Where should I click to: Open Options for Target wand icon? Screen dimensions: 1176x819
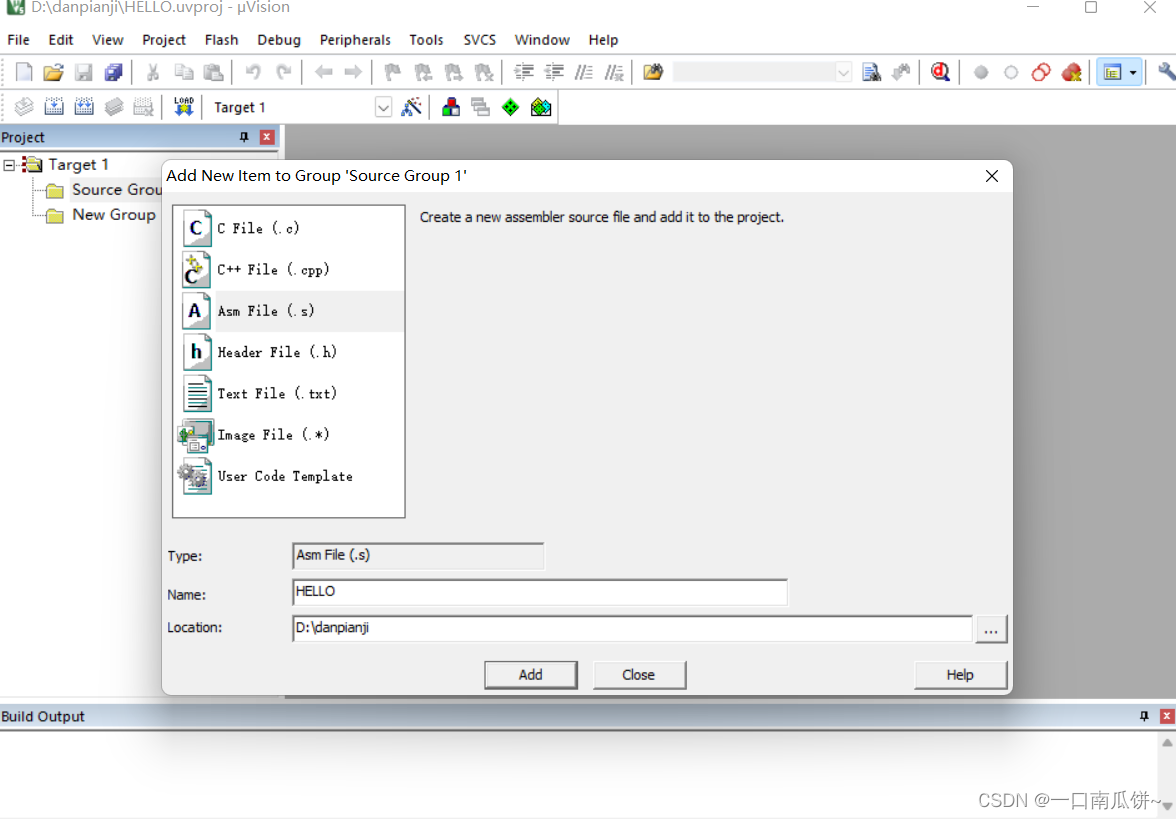[x=411, y=106]
